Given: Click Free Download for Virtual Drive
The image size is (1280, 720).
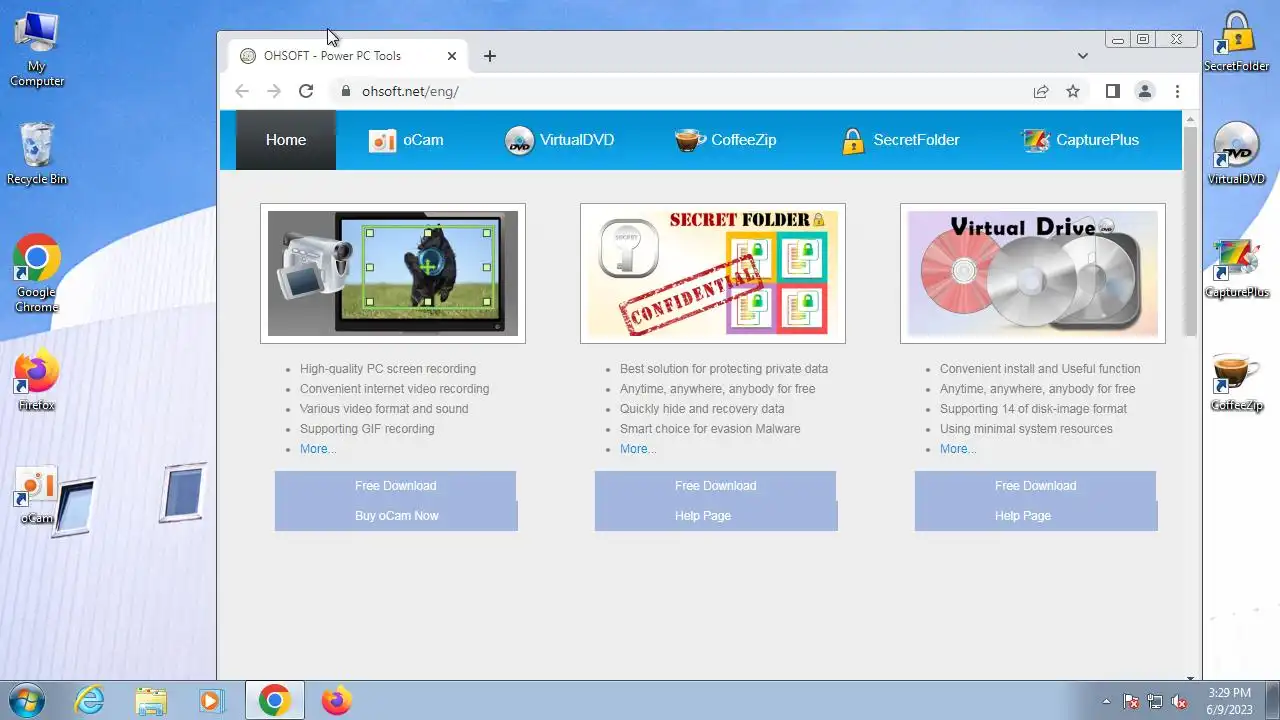Looking at the screenshot, I should click(1035, 486).
